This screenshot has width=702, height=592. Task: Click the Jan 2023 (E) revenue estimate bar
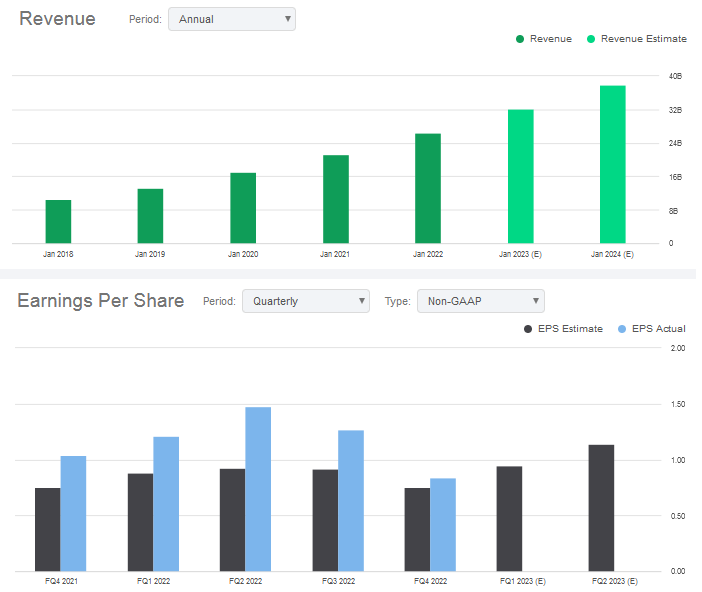tap(521, 176)
